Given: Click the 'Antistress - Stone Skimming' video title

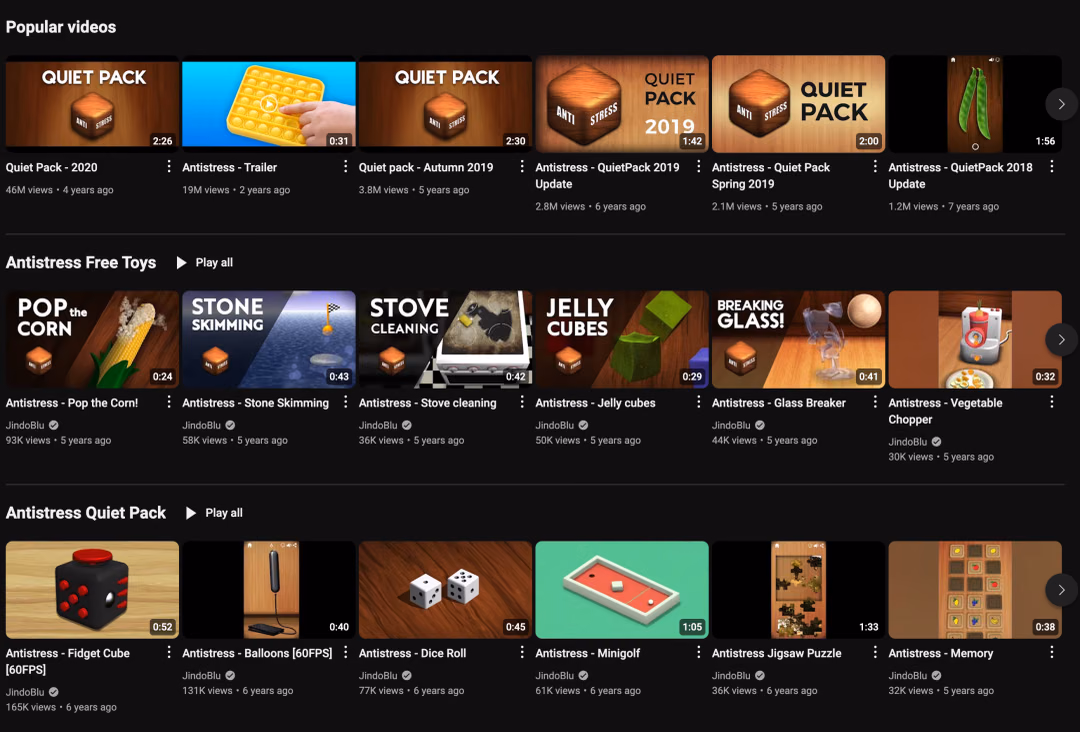Looking at the screenshot, I should point(256,403).
